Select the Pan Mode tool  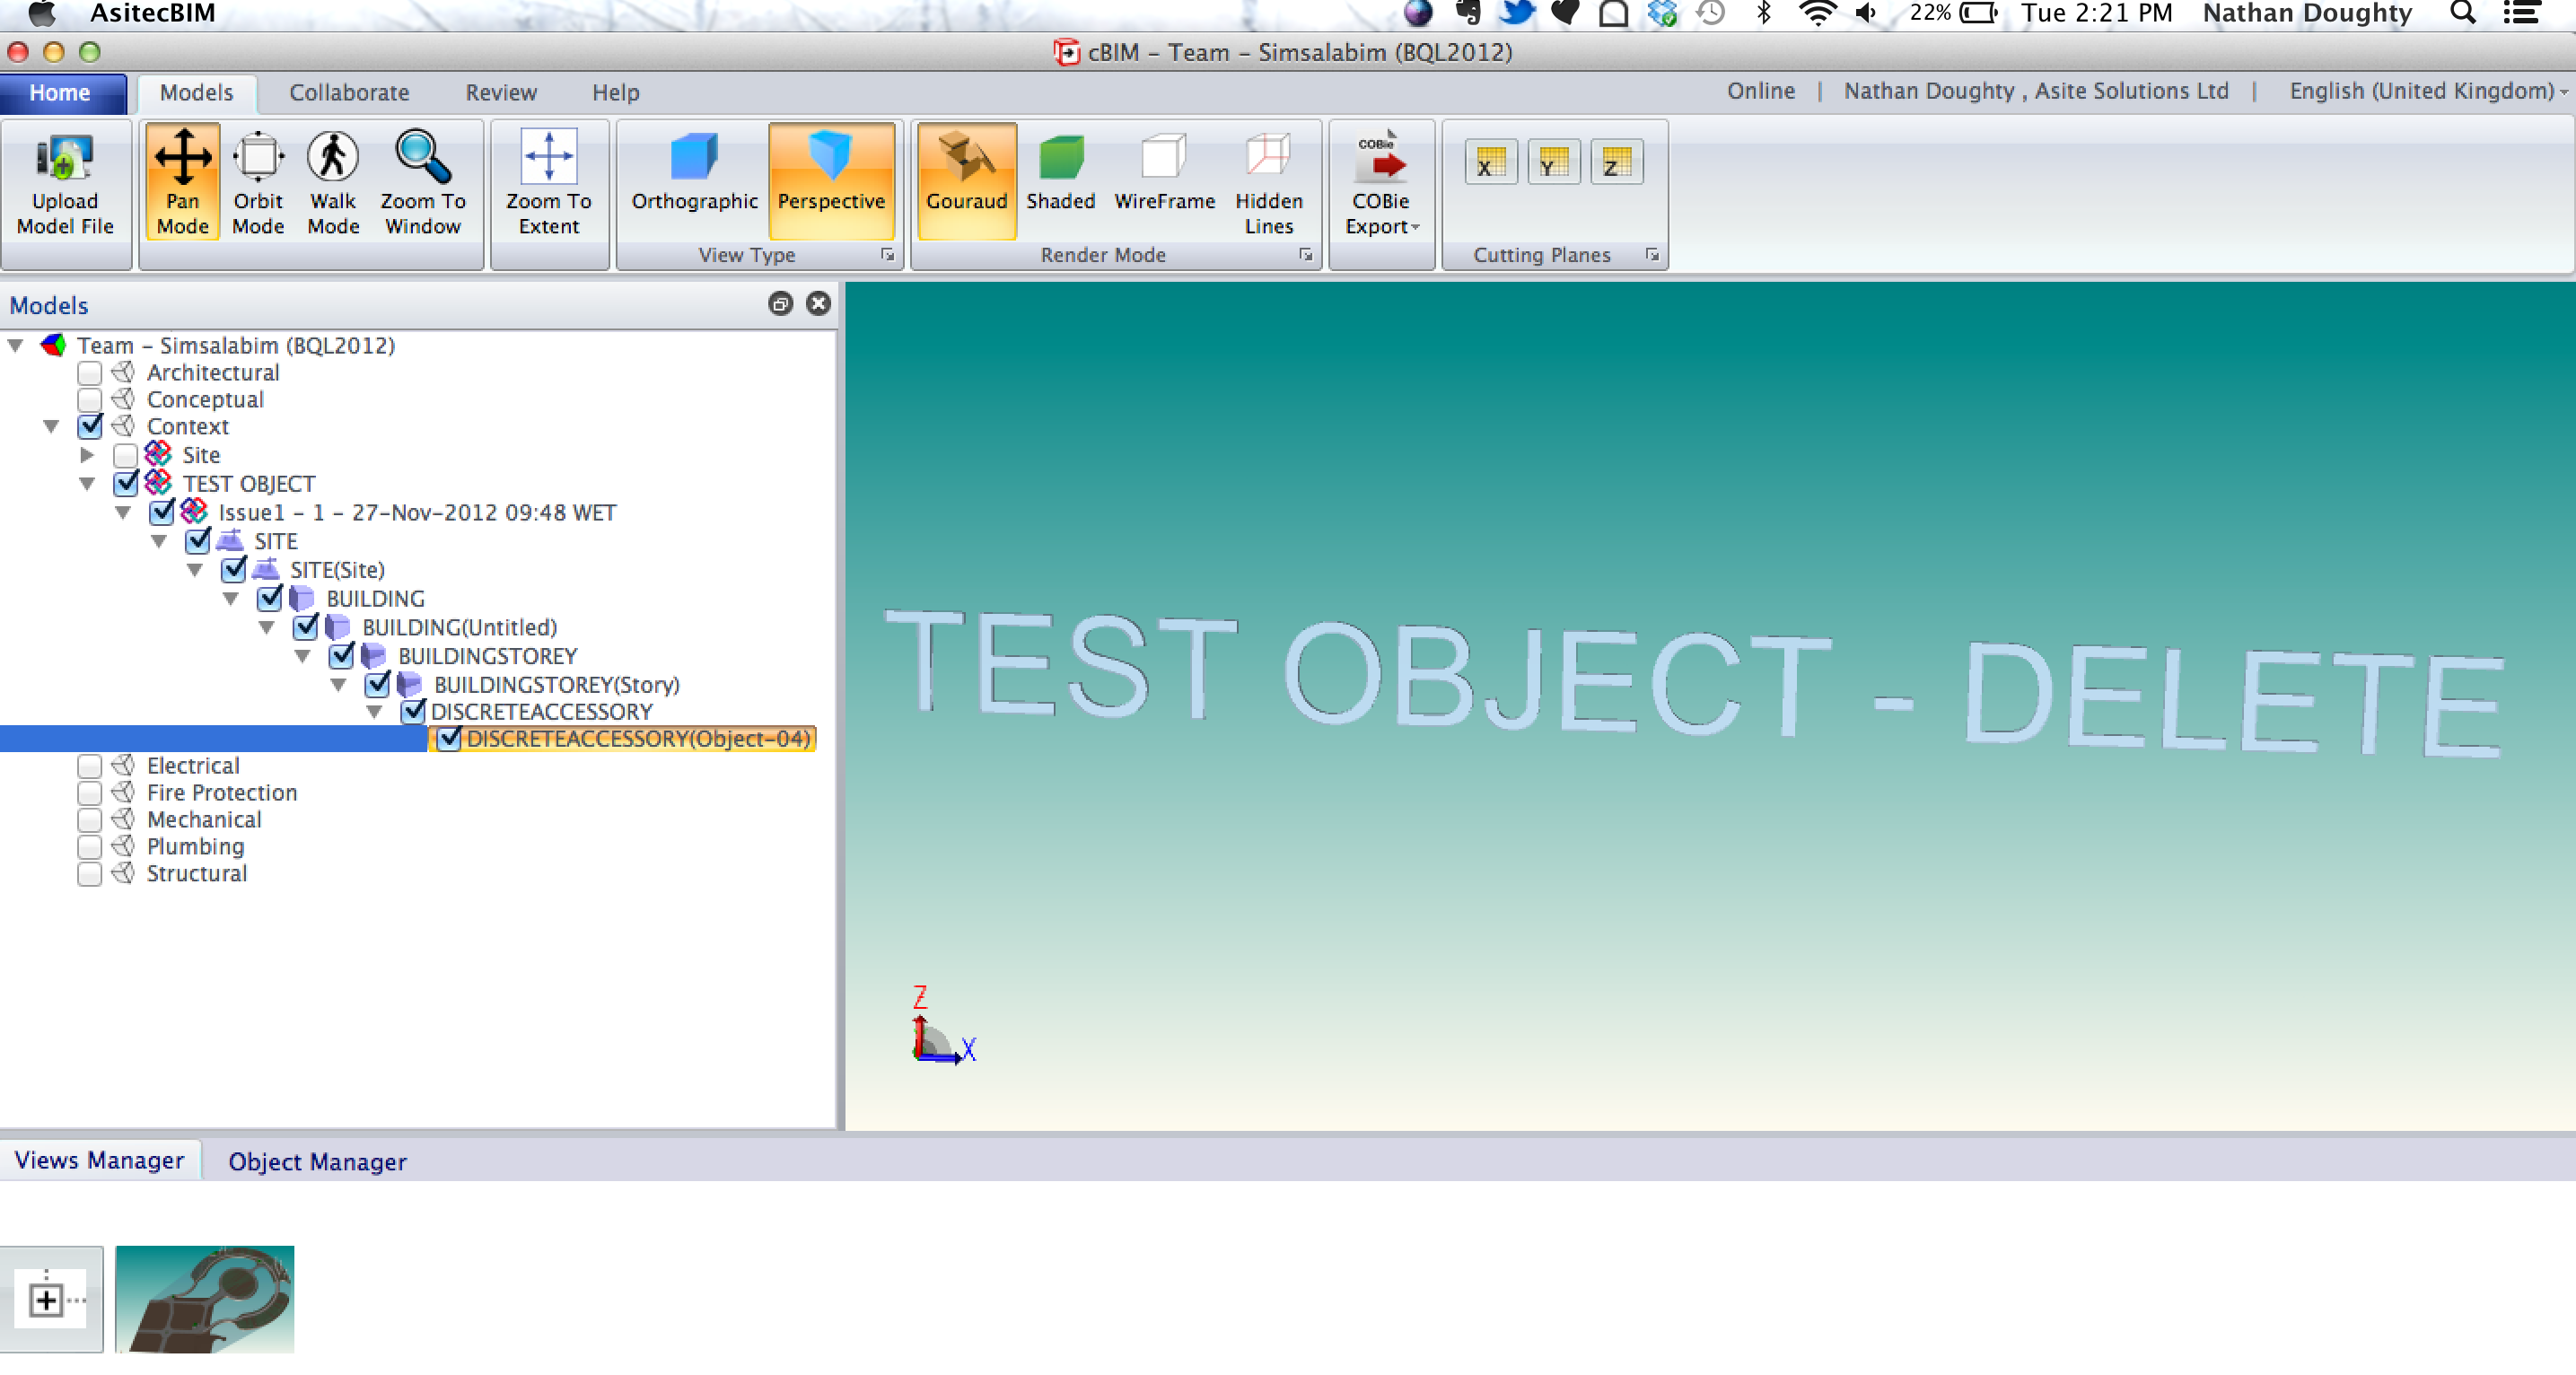pyautogui.click(x=182, y=183)
